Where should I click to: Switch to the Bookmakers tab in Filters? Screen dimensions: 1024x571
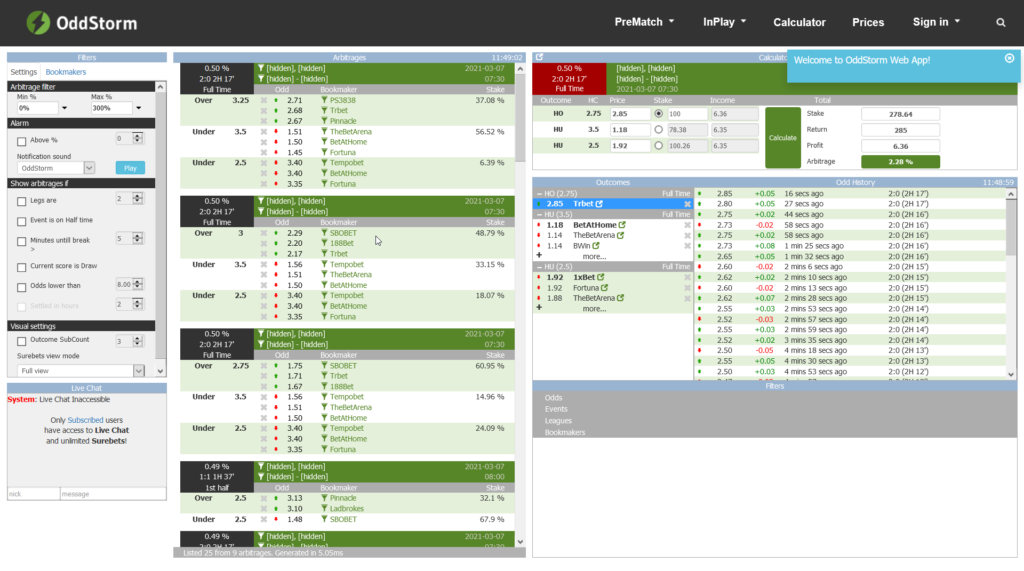(x=66, y=72)
